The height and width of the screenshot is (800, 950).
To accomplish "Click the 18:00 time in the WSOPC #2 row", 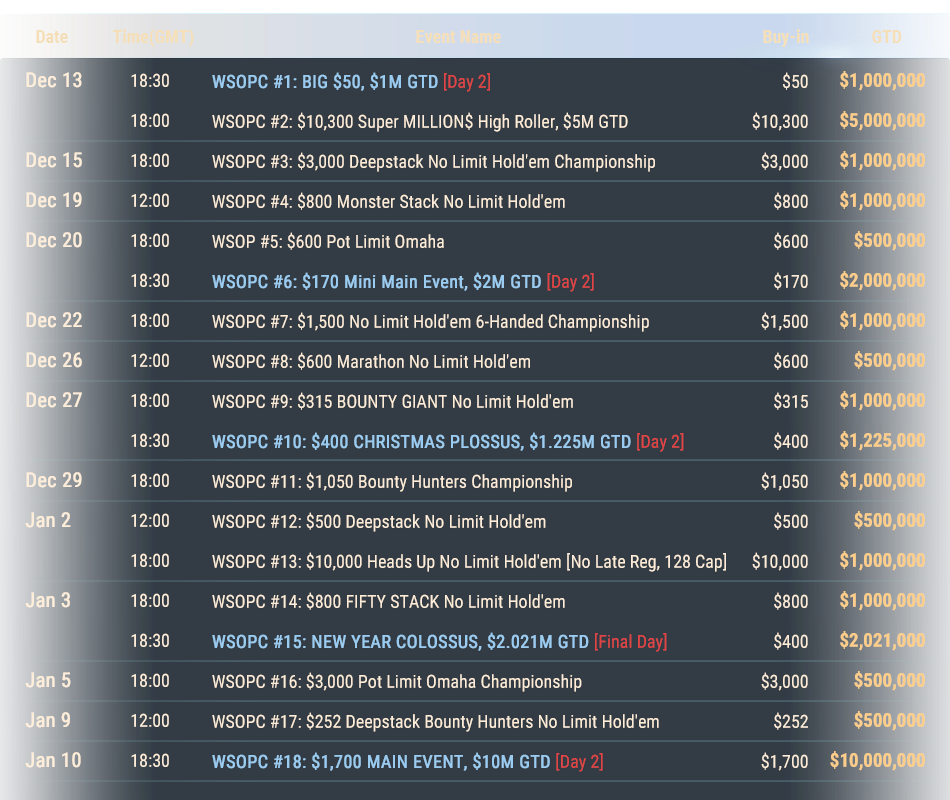I will pos(150,121).
